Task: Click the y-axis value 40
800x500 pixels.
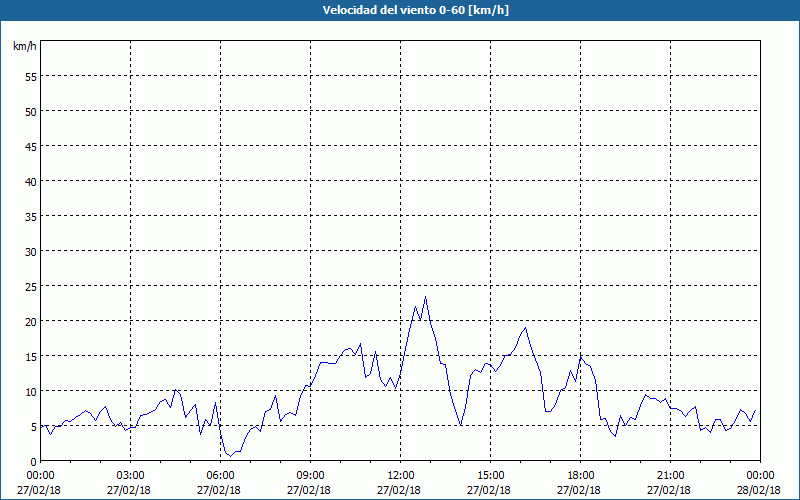Action: (31, 181)
